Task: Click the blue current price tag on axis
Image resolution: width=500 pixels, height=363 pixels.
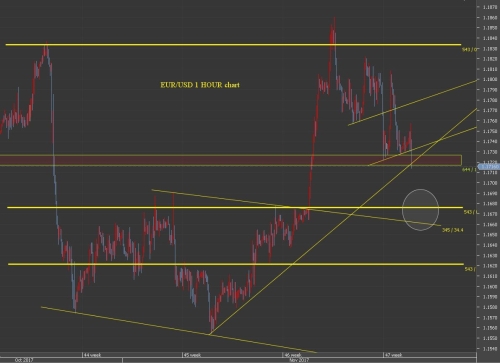Action: pos(489,167)
